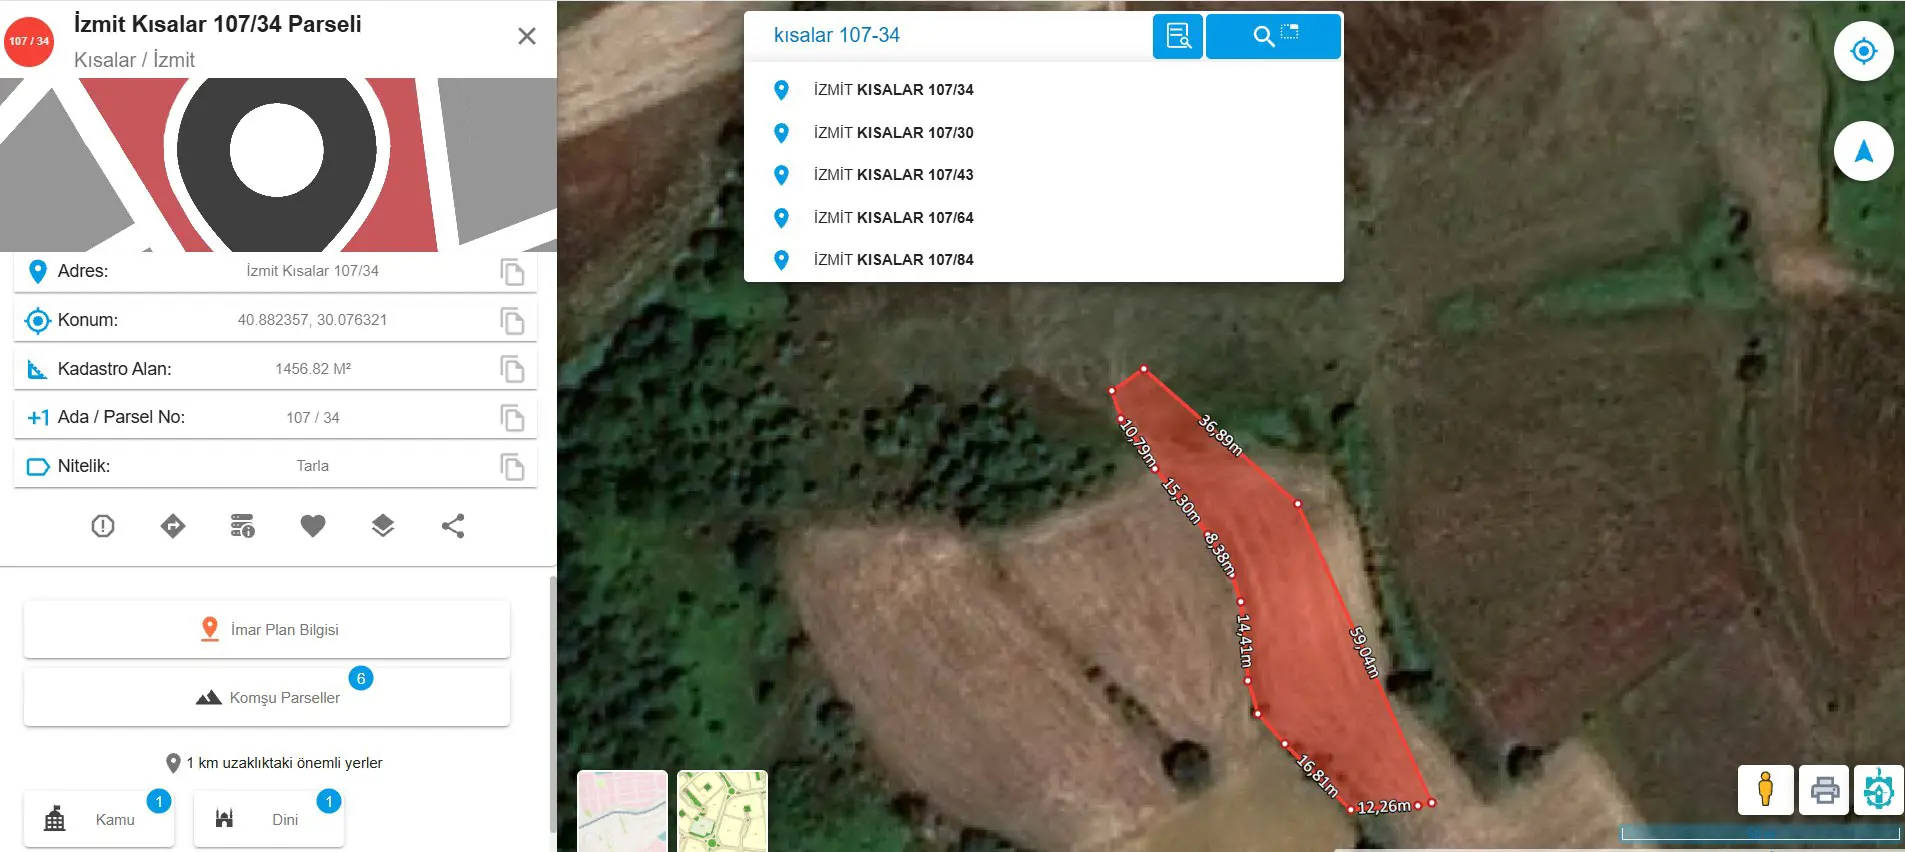Add parcel to favorites with heart icon
Viewport: 1905px width, 852px height.
pos(313,526)
